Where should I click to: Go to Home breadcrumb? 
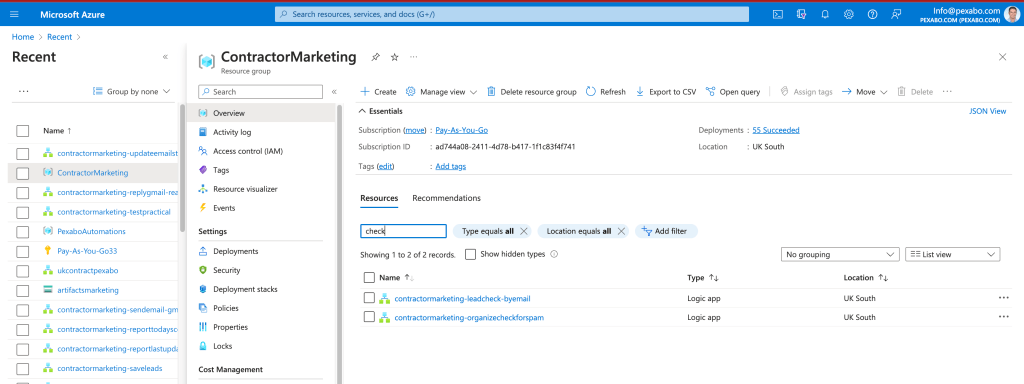23,37
